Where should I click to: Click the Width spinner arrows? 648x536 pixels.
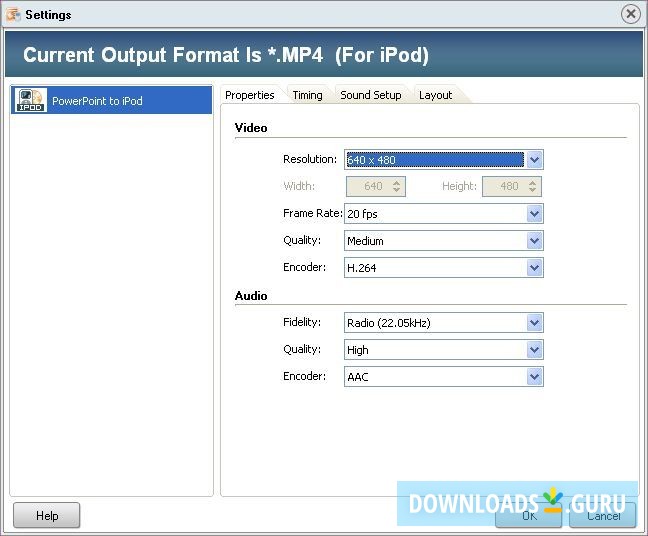(x=397, y=186)
